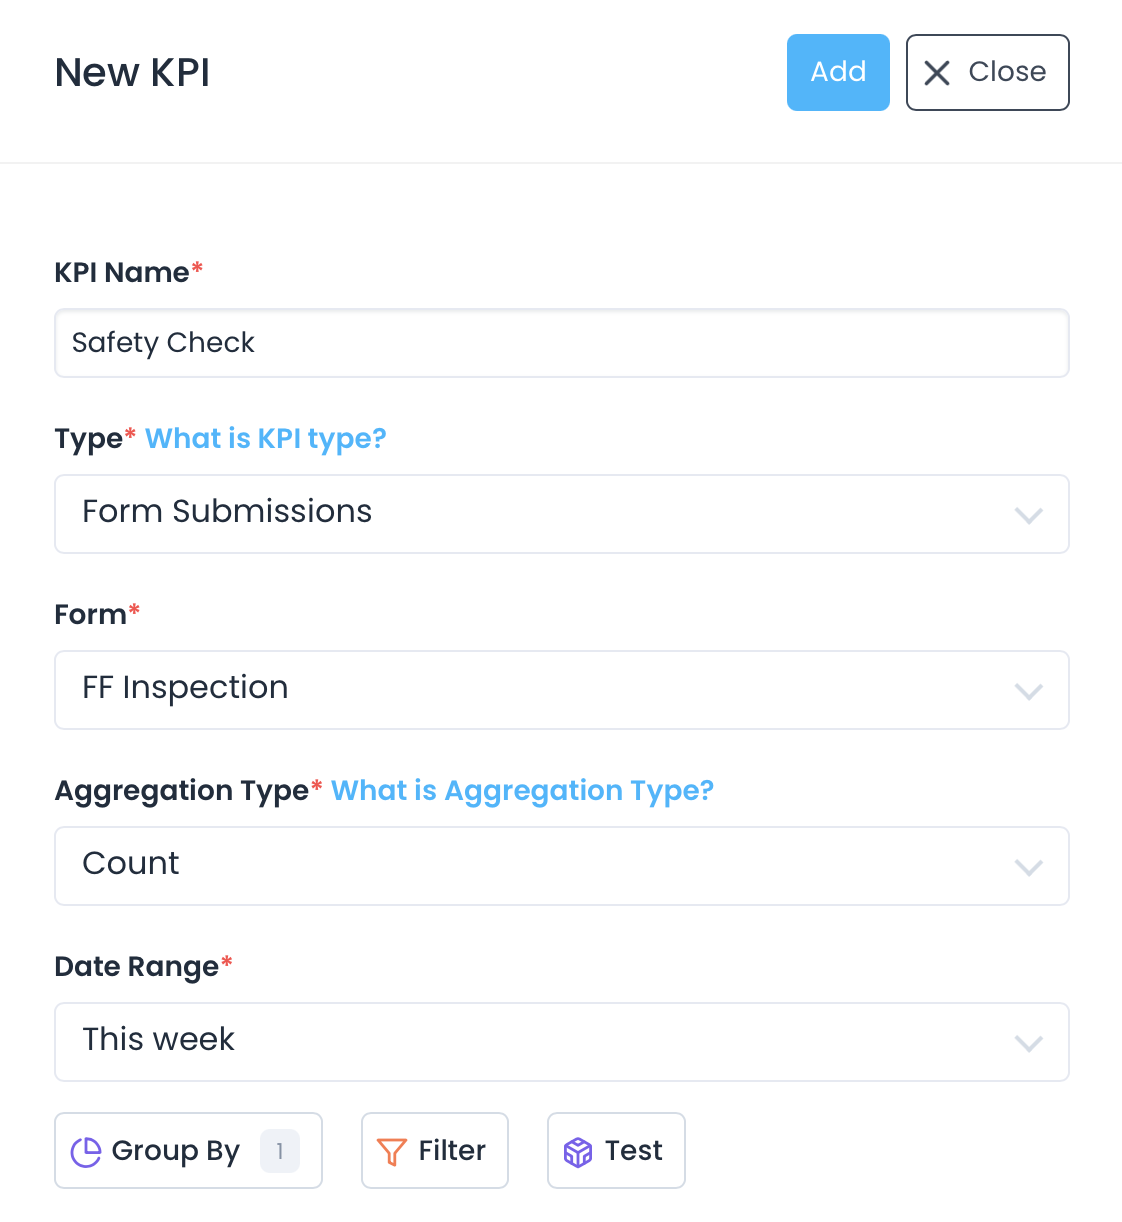The image size is (1122, 1222).
Task: Select the Form Submissions type combo box
Action: 540,514
